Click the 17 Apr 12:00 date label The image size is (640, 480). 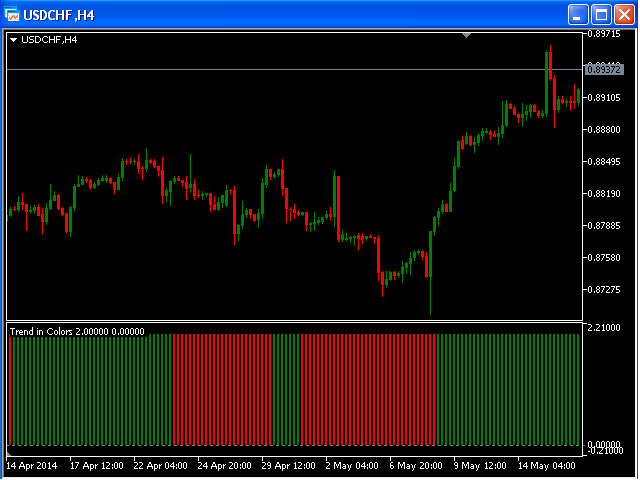97,466
